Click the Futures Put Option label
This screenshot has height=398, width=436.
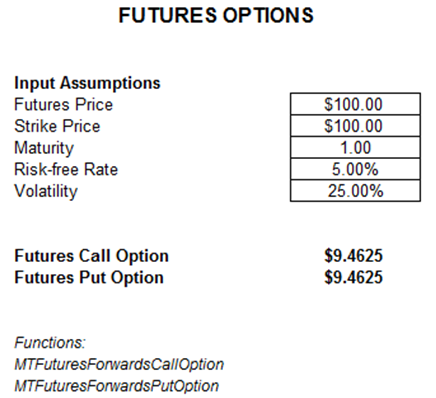89,278
